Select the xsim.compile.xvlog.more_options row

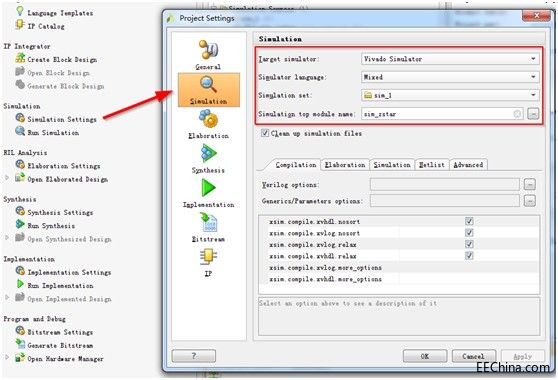point(399,268)
